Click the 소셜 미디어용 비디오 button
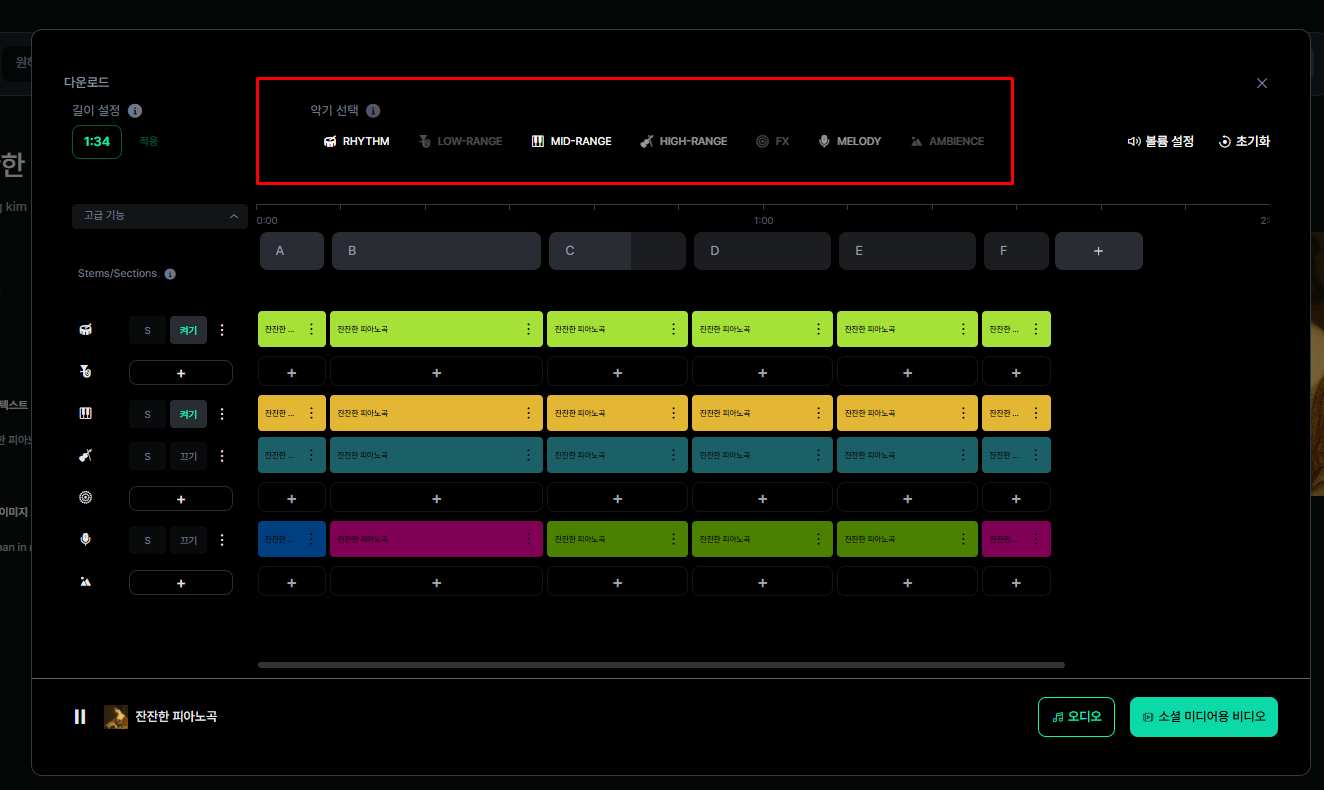The height and width of the screenshot is (790, 1324). coord(1203,717)
